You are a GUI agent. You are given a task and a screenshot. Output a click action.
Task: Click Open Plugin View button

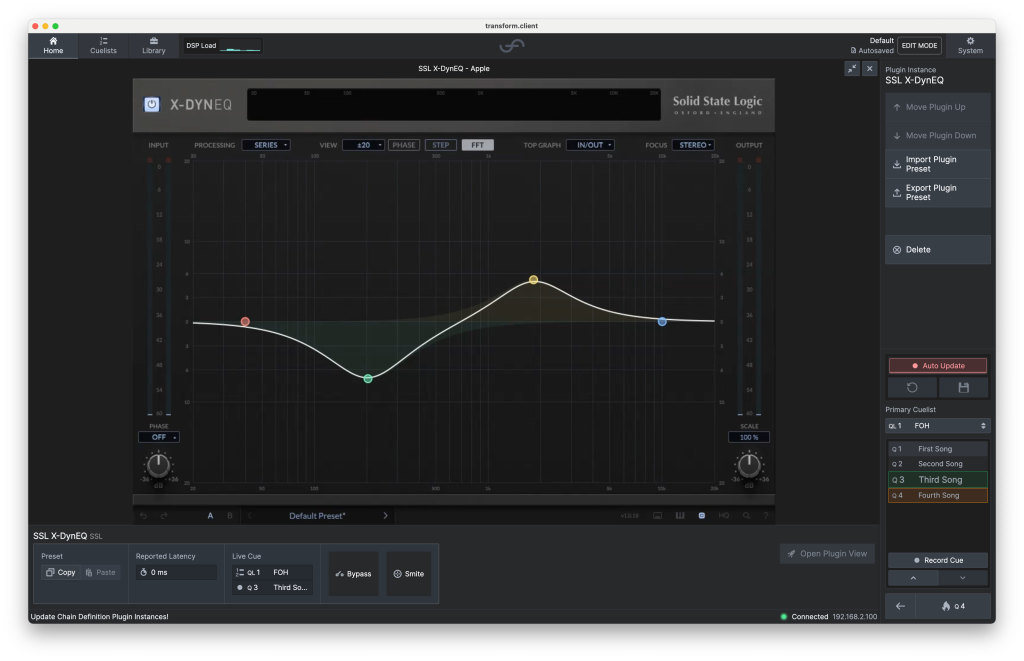point(827,554)
